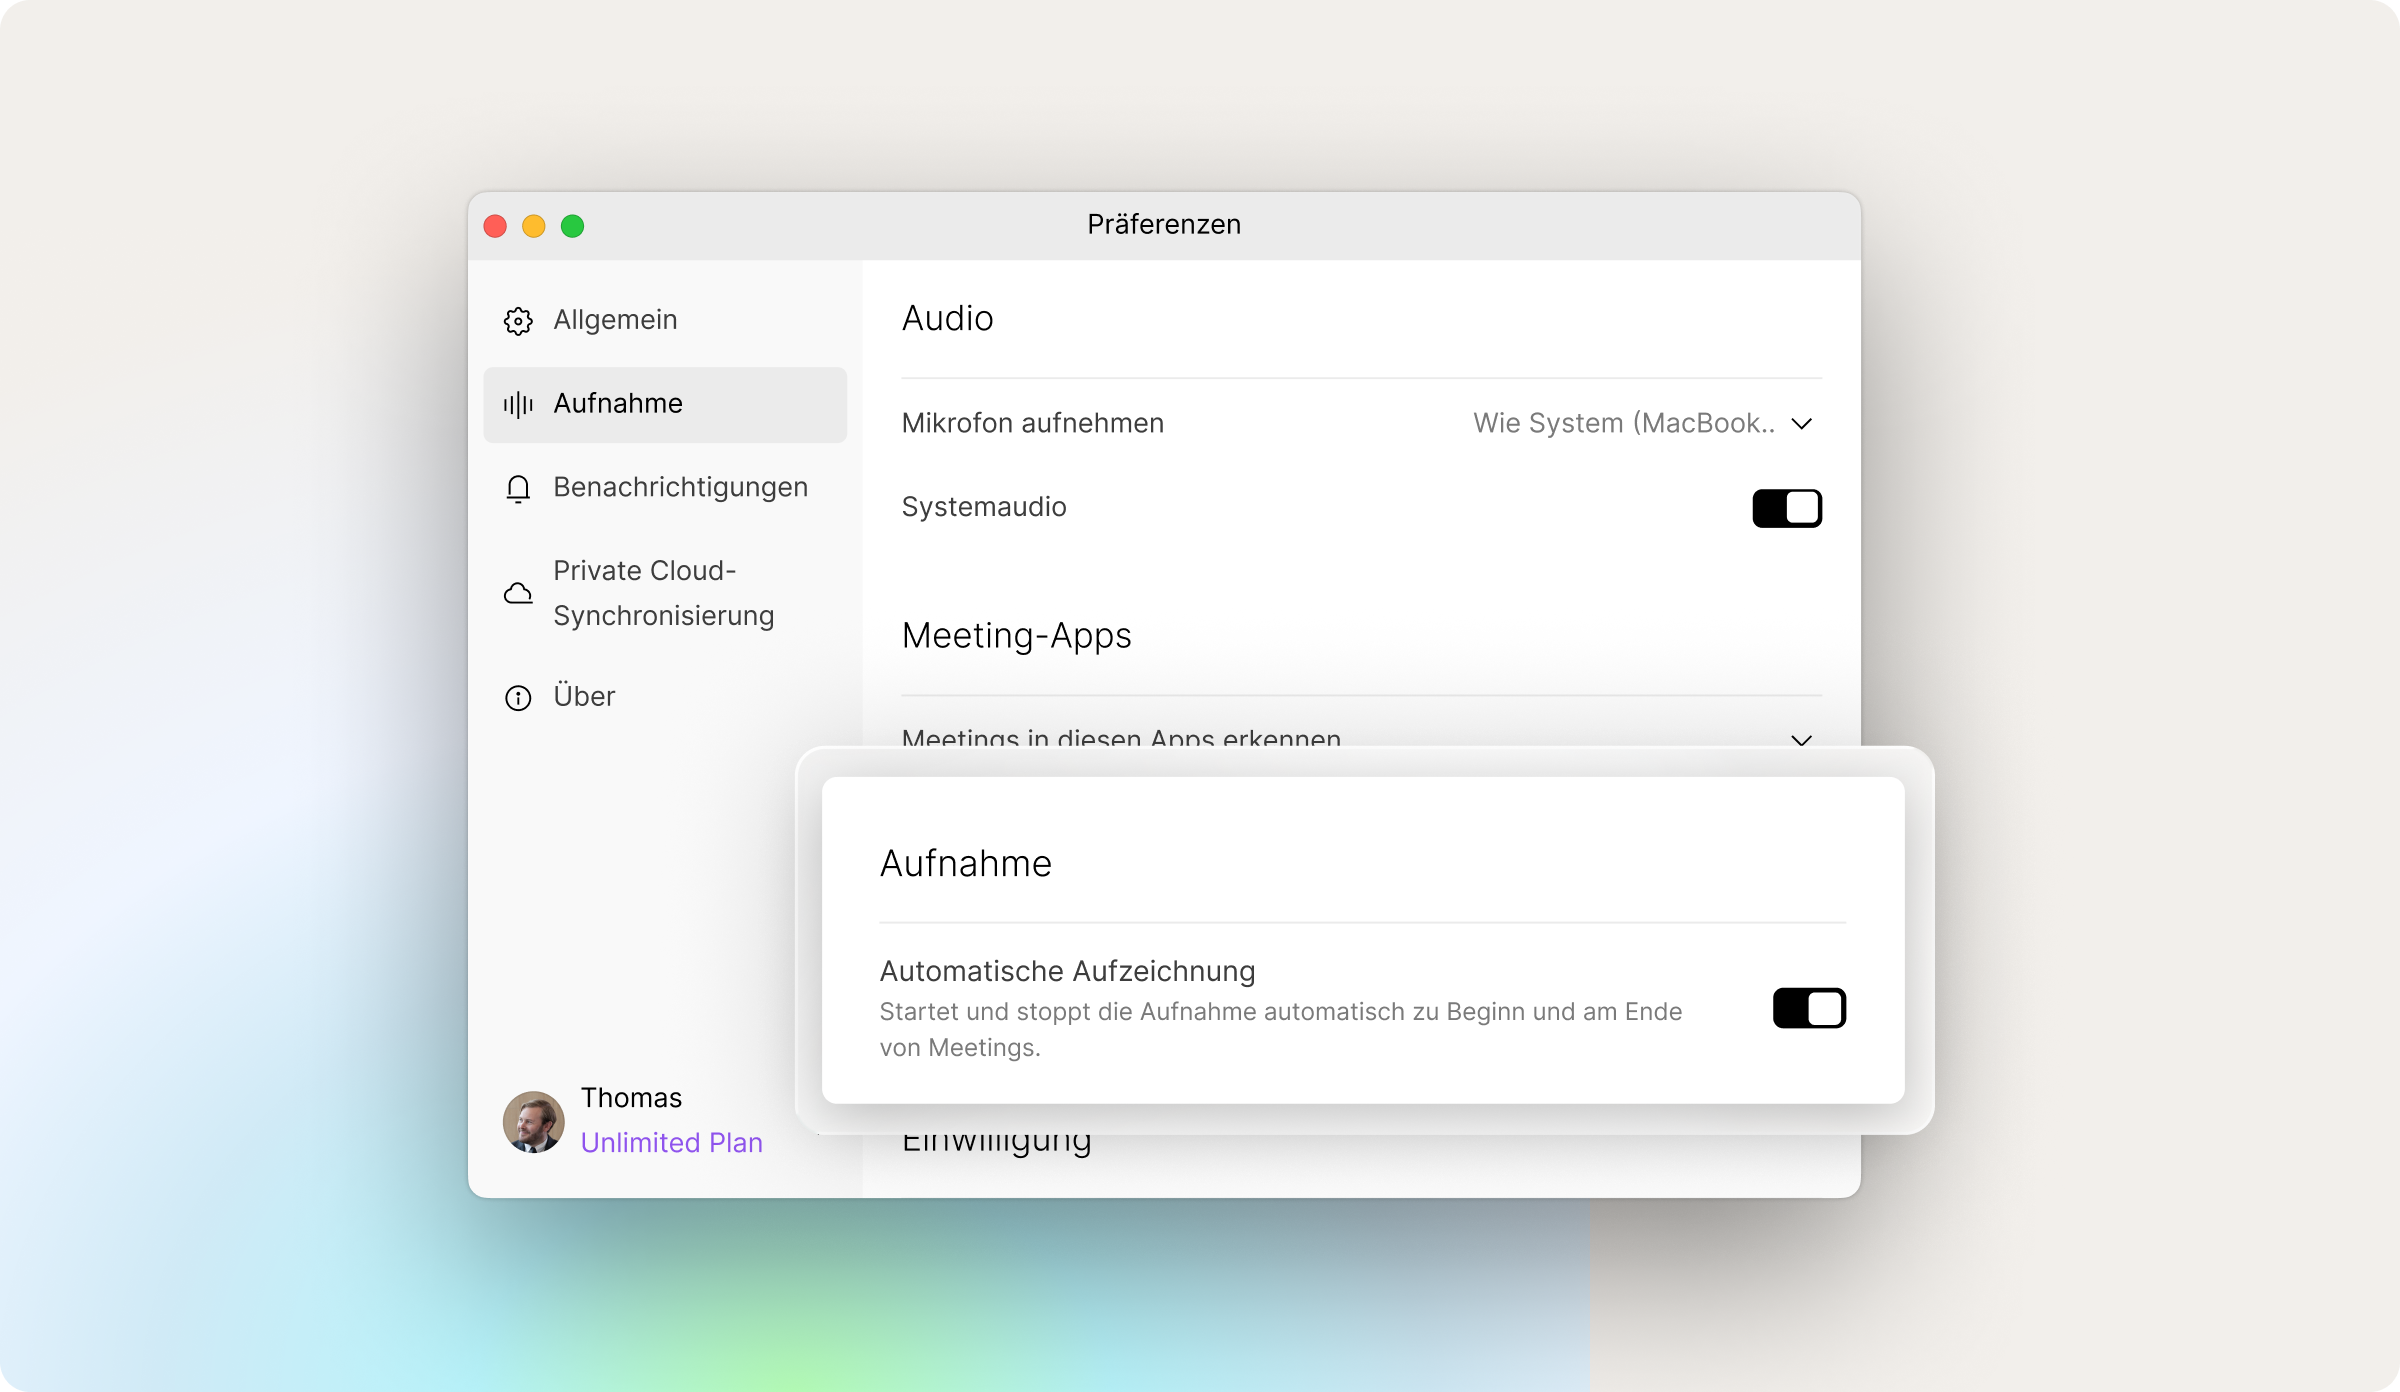The image size is (2400, 1392).
Task: Open the Allgemein preferences tab
Action: click(615, 320)
